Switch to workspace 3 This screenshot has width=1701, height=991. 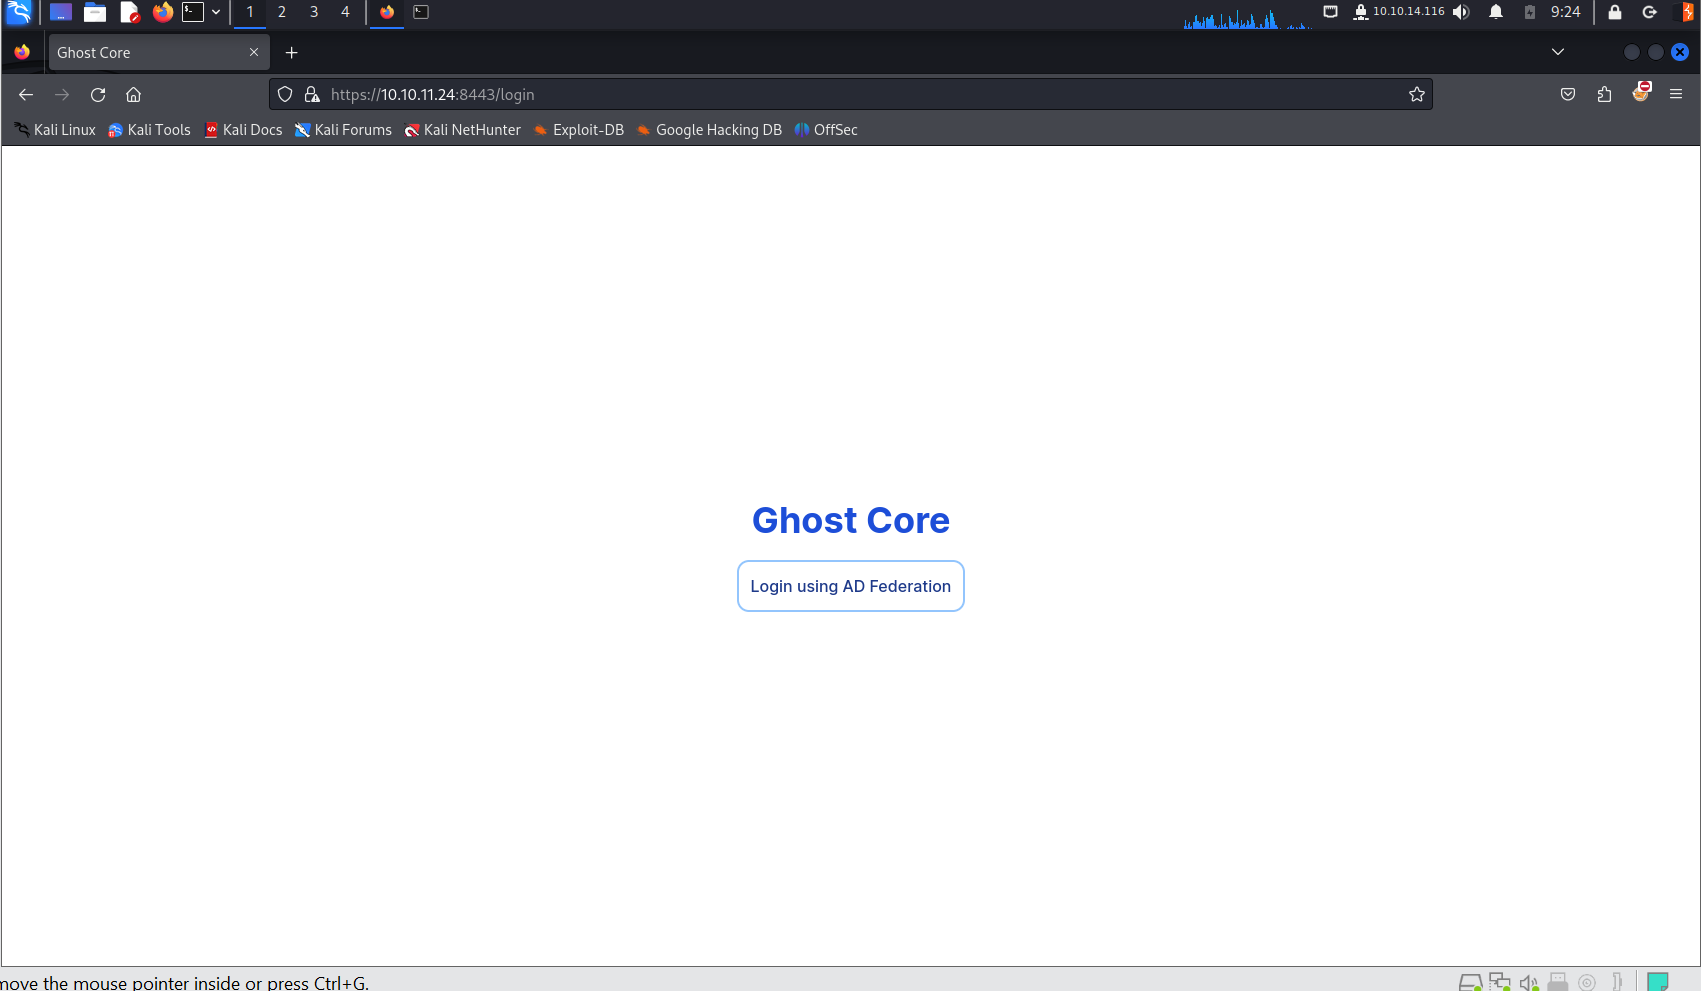(x=314, y=12)
